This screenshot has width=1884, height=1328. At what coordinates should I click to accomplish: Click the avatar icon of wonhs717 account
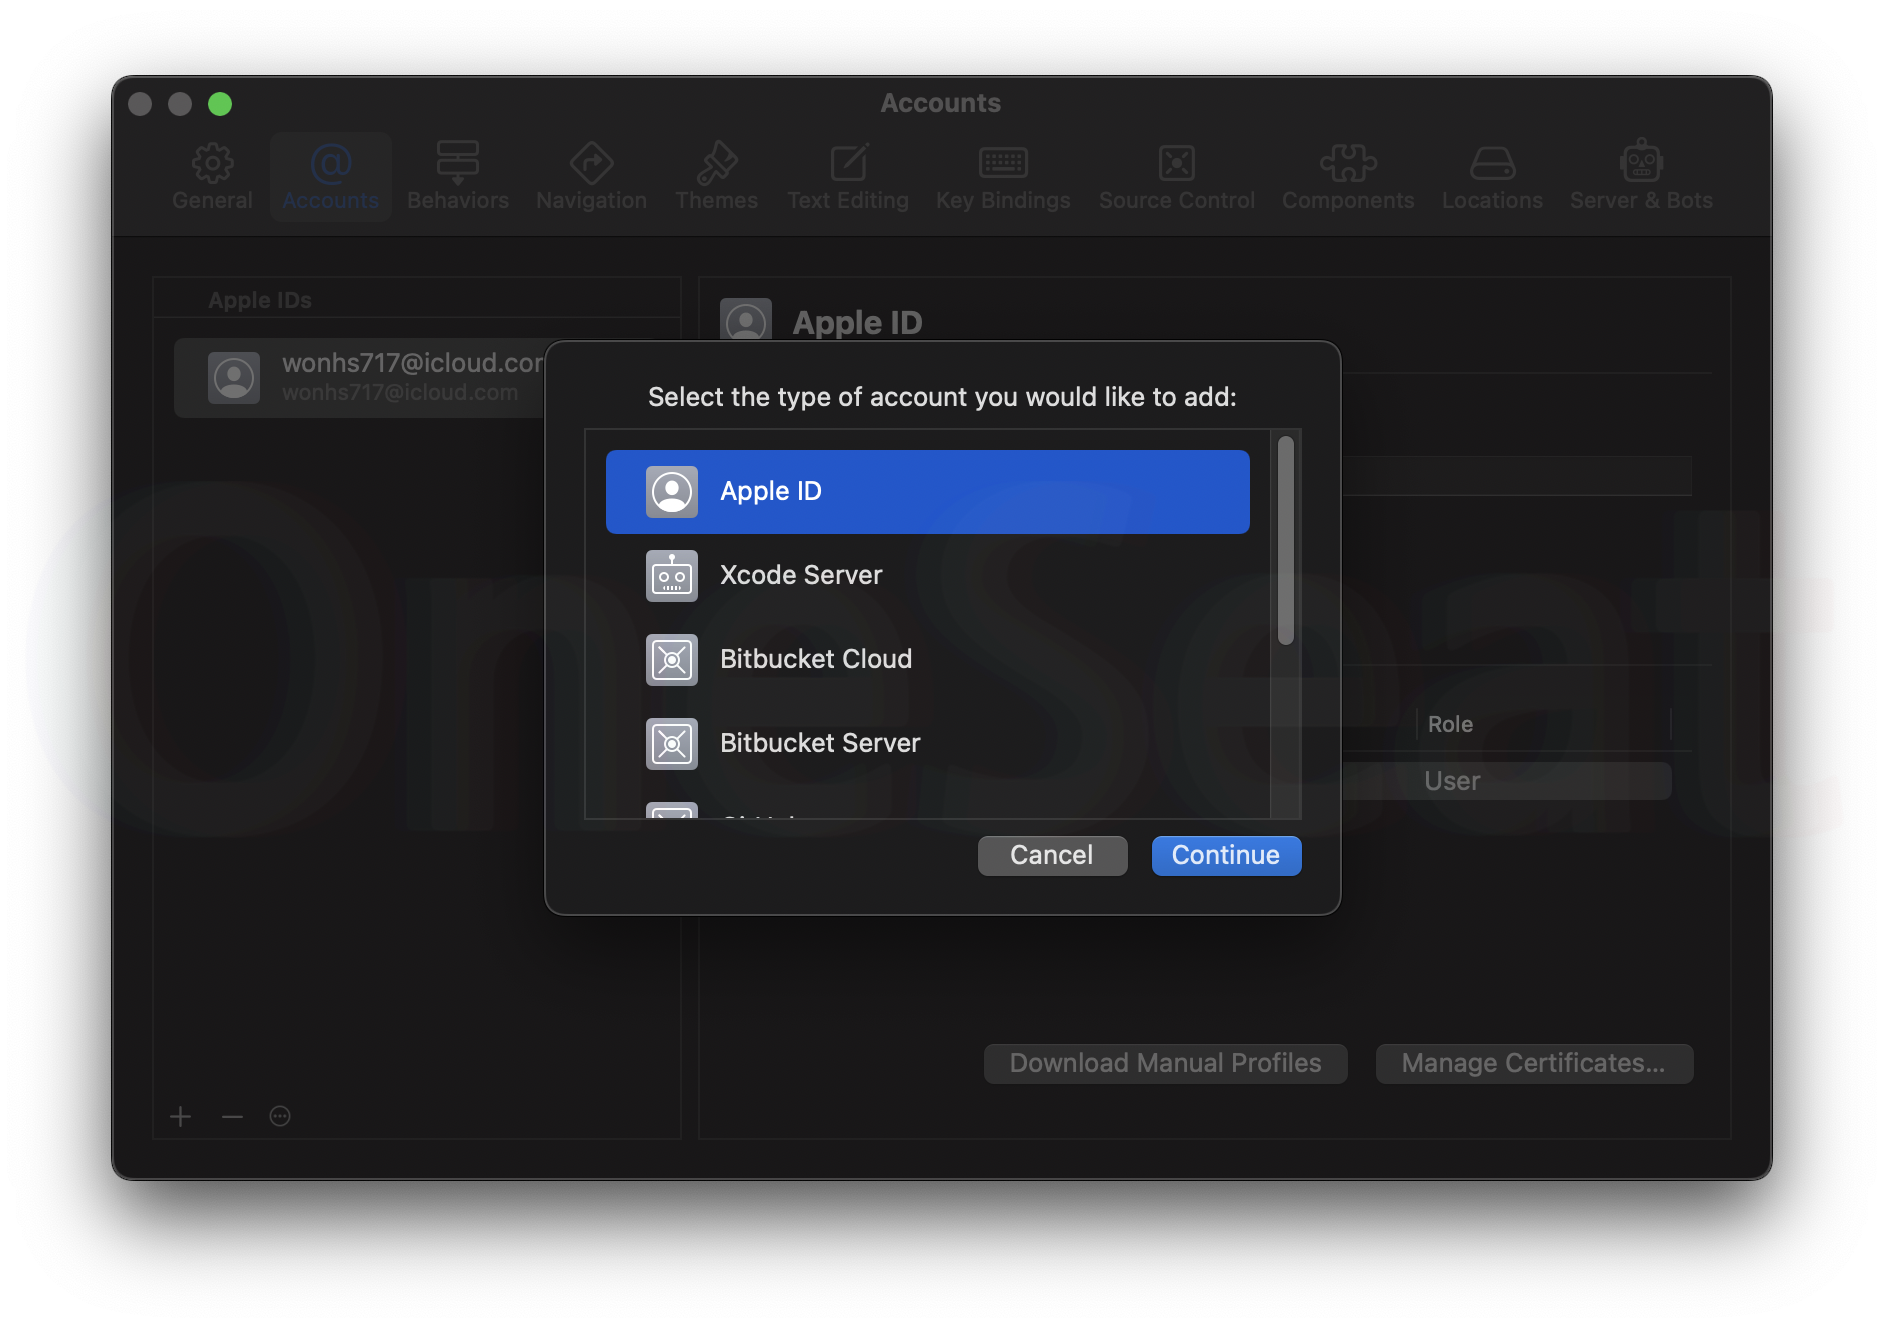point(234,378)
